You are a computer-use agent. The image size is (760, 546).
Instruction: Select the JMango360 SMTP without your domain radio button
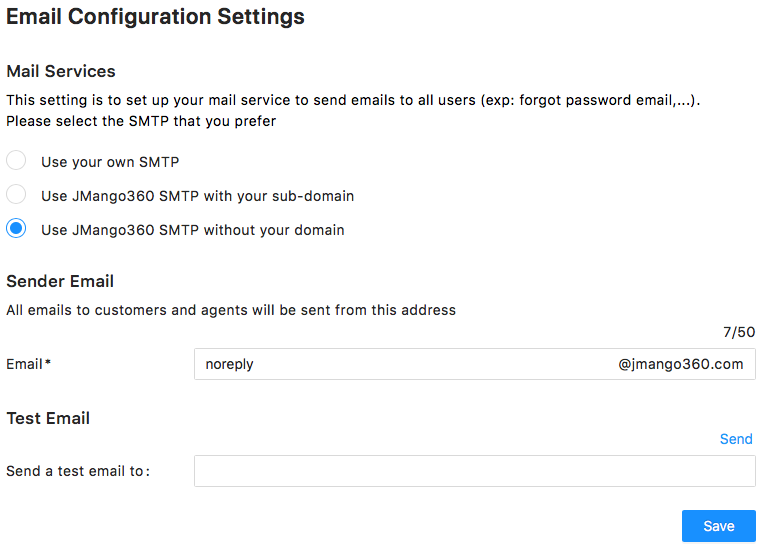coord(16,229)
